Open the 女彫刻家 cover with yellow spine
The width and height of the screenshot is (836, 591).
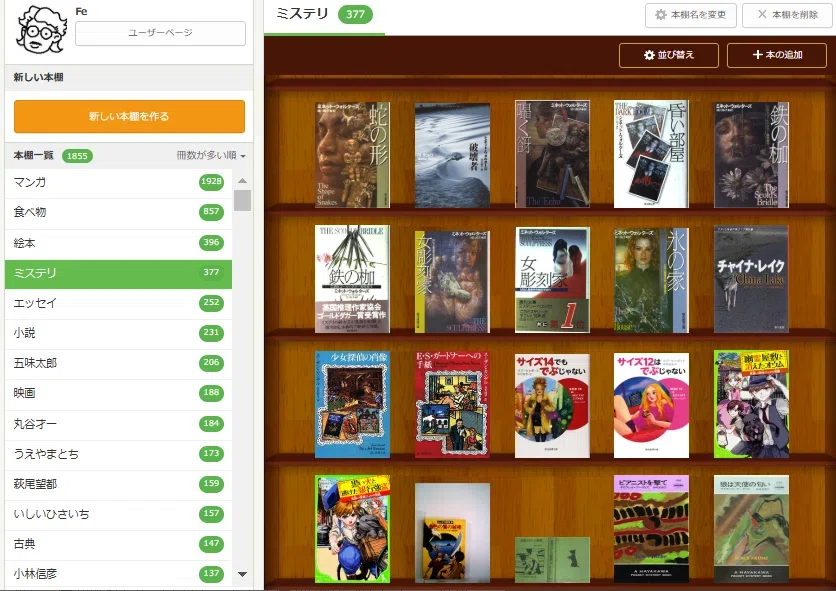(452, 282)
